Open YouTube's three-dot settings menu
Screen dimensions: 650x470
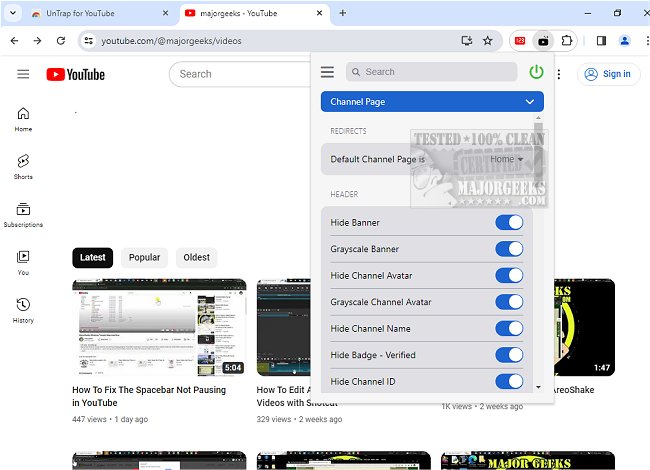(559, 74)
